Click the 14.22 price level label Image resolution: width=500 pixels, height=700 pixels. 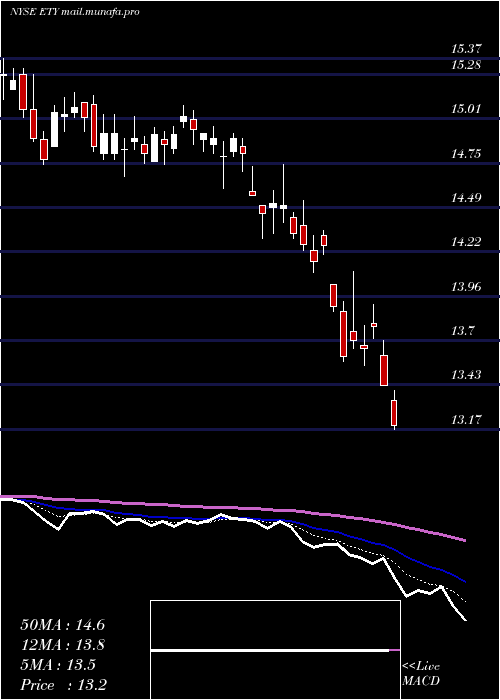[x=466, y=242]
